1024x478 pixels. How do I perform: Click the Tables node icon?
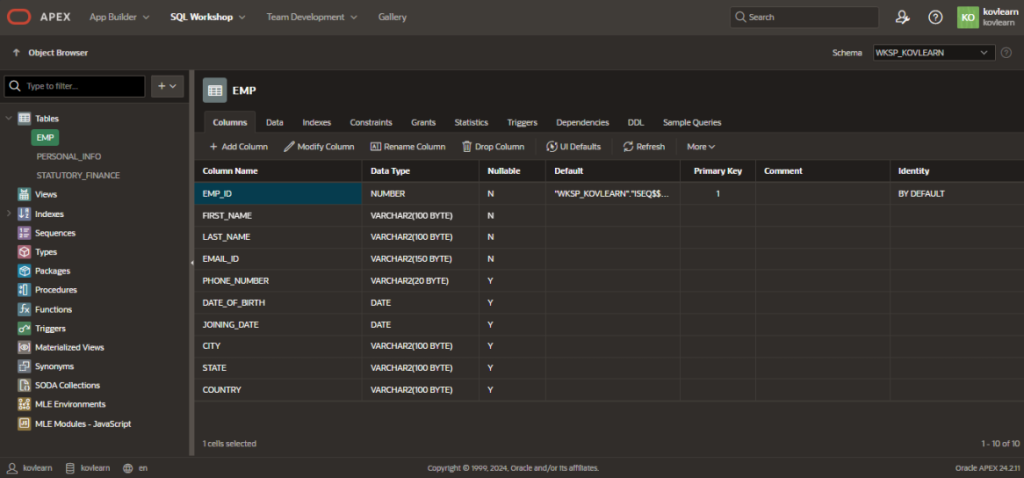pyautogui.click(x=24, y=118)
